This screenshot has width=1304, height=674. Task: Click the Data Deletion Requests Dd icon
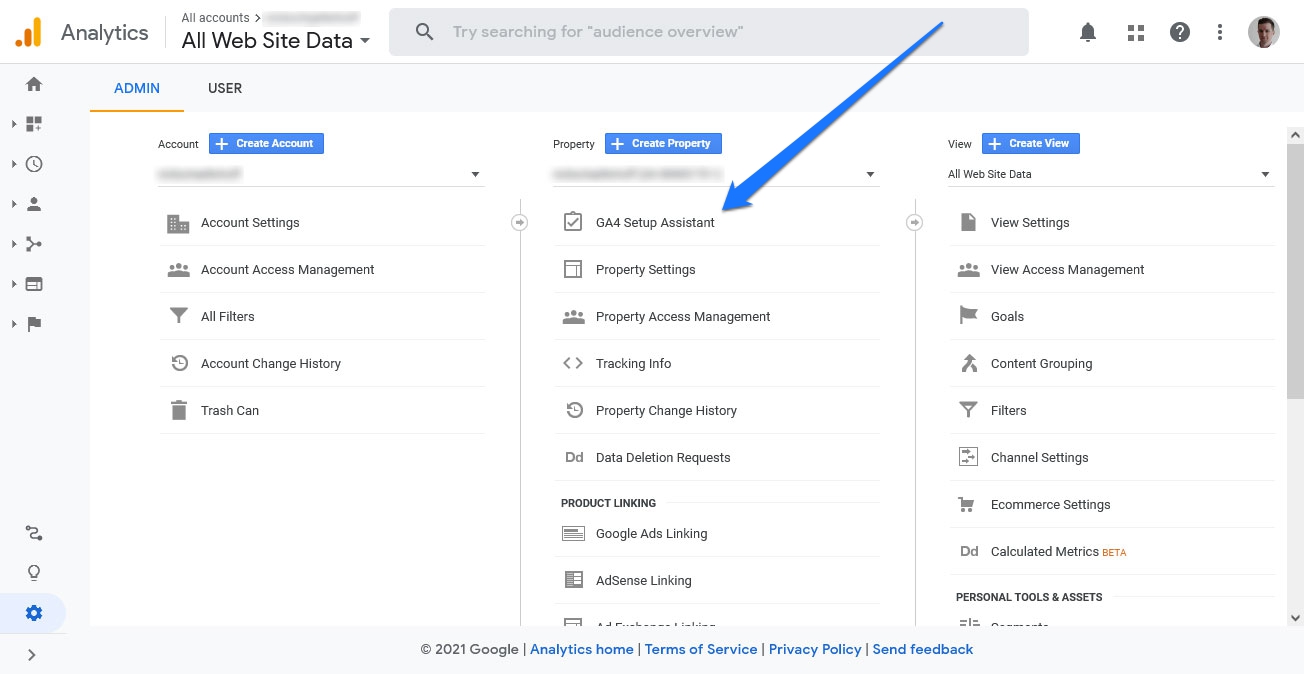click(574, 457)
